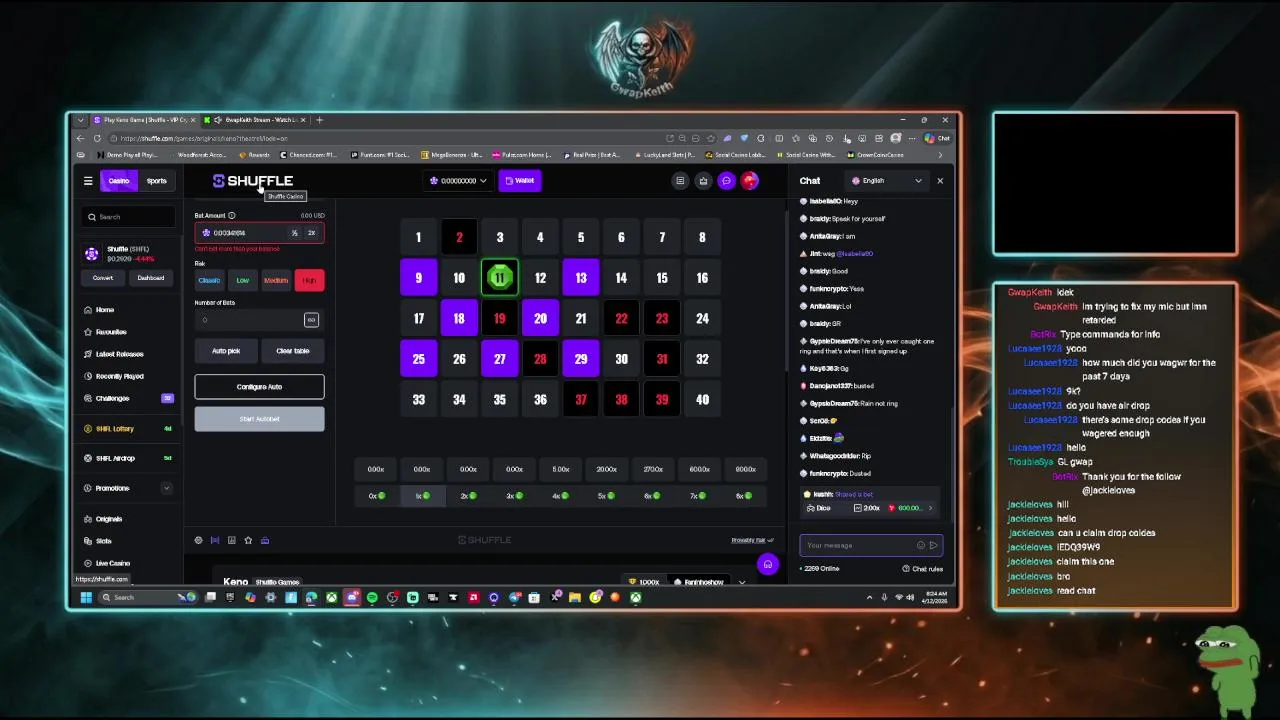Send chat message arrow icon
This screenshot has height=720, width=1280.
tap(933, 545)
